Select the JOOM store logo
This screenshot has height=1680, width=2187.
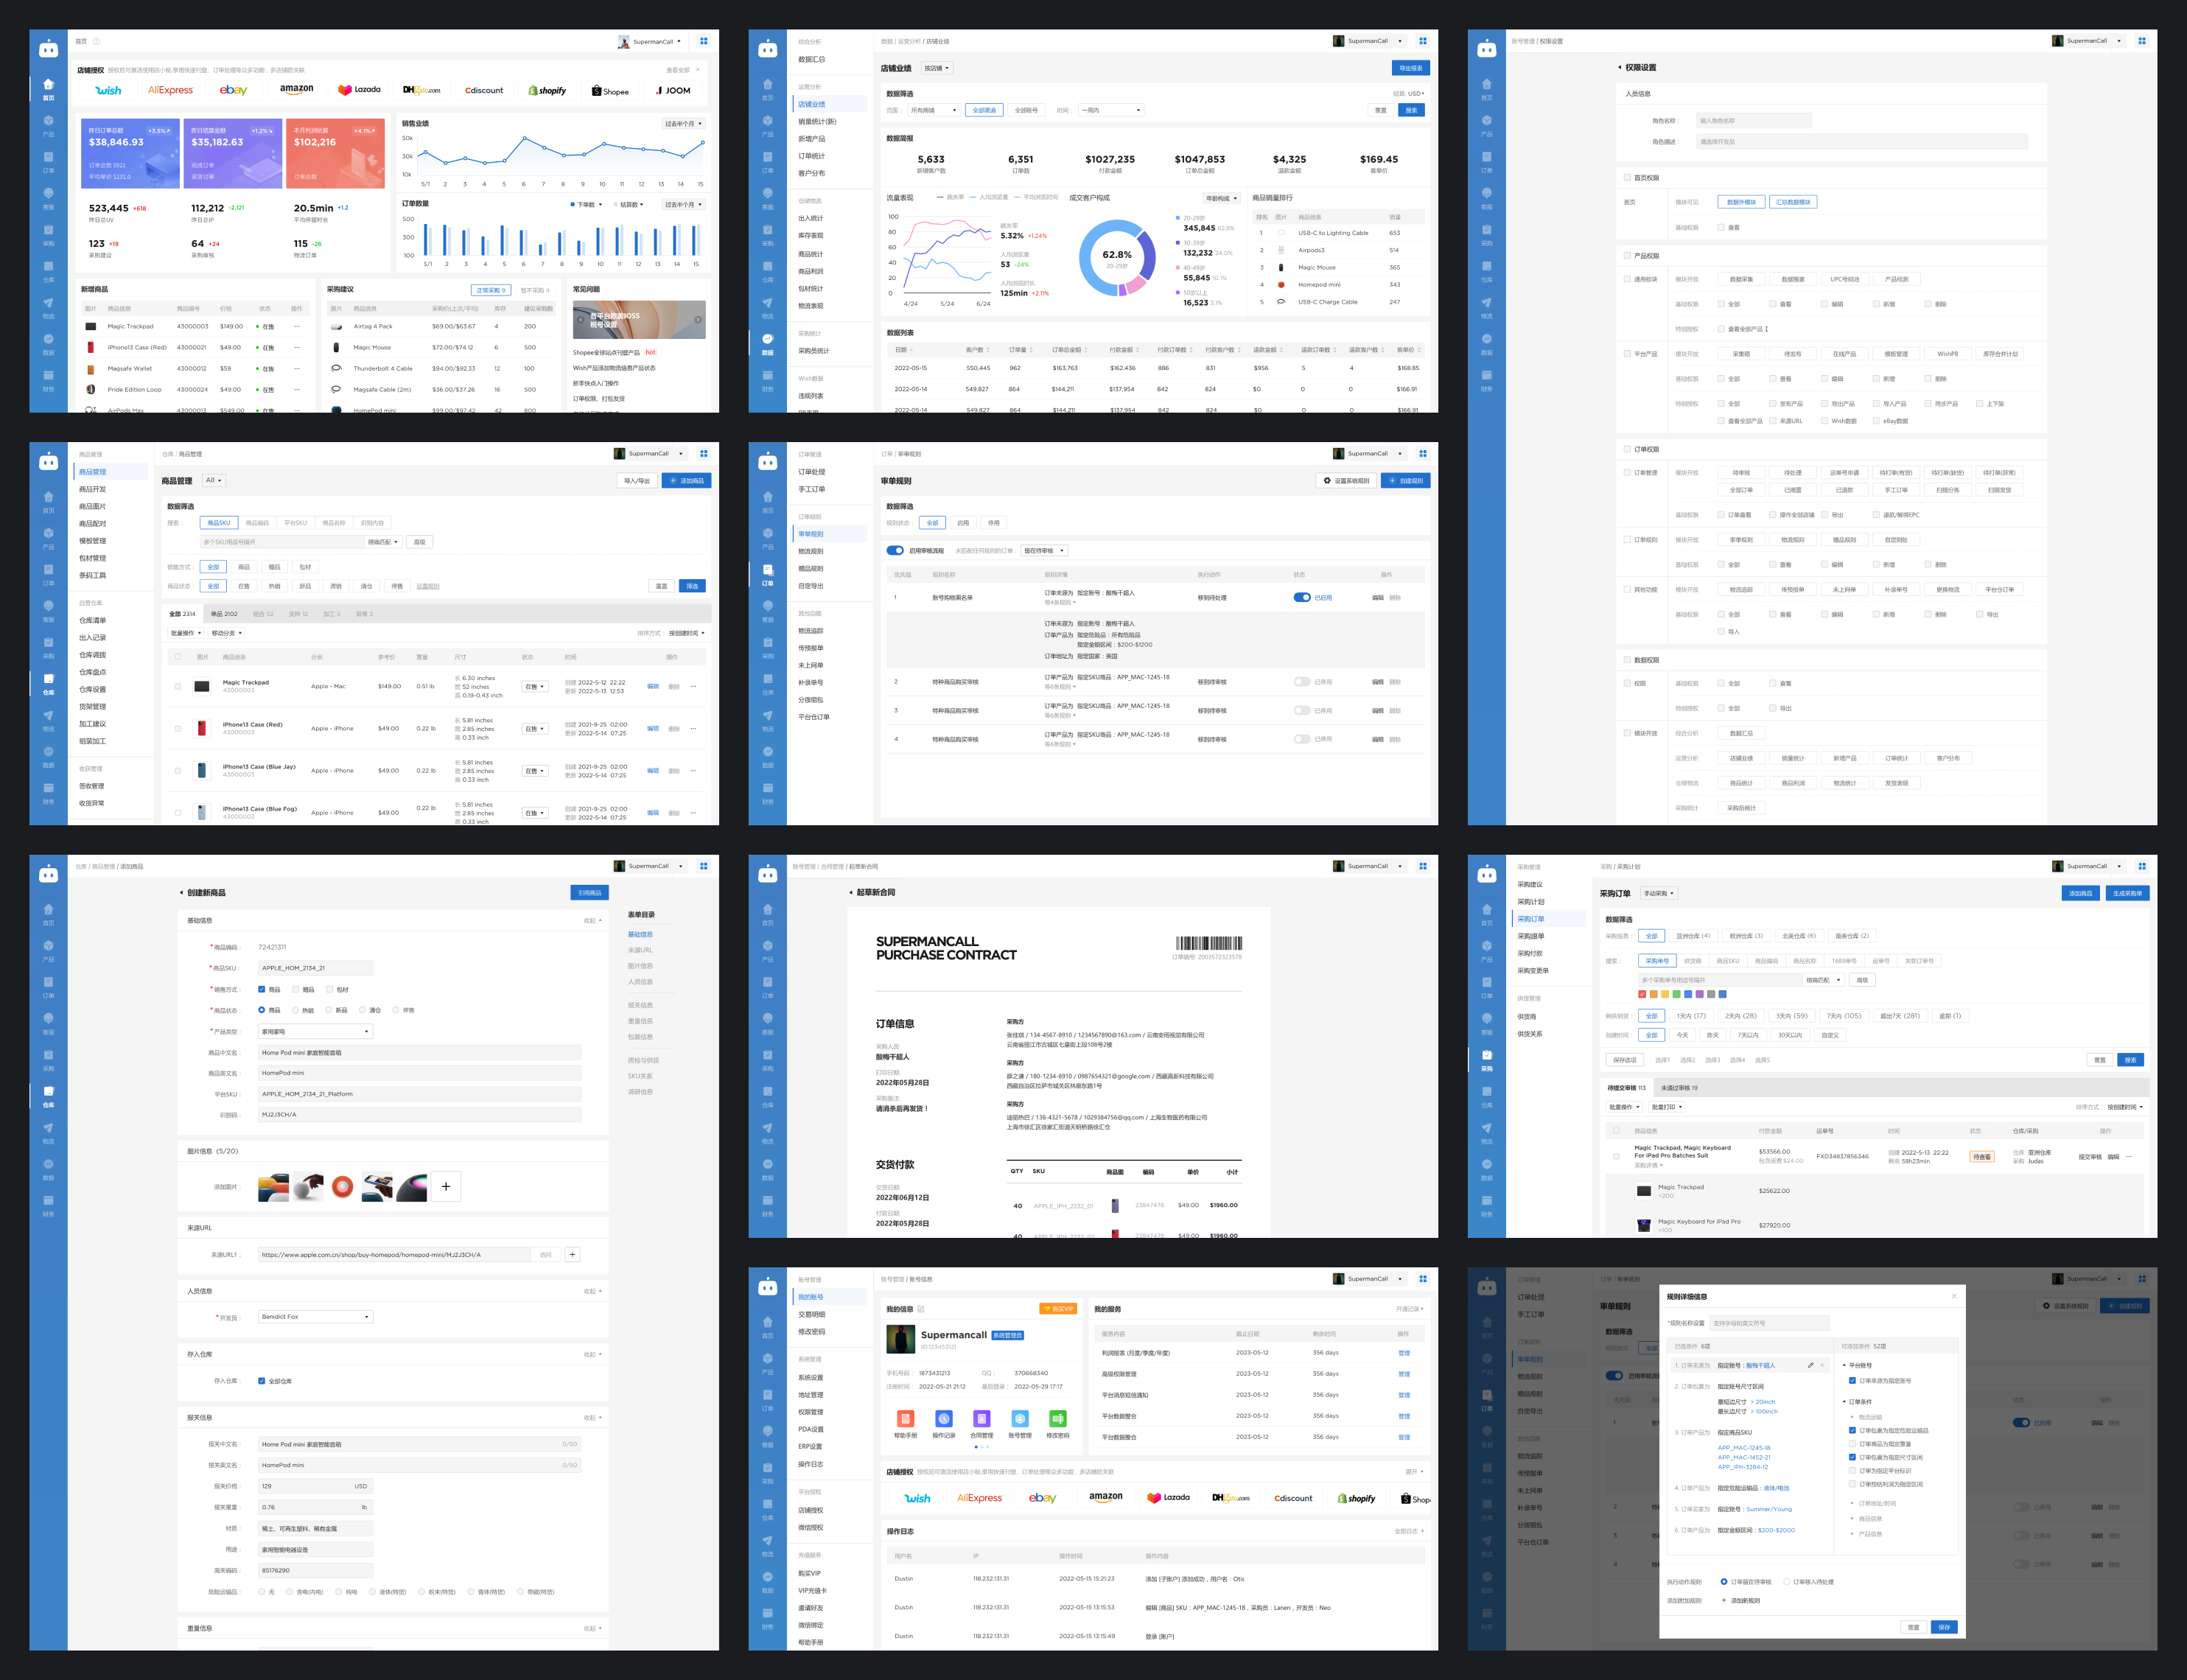(672, 90)
